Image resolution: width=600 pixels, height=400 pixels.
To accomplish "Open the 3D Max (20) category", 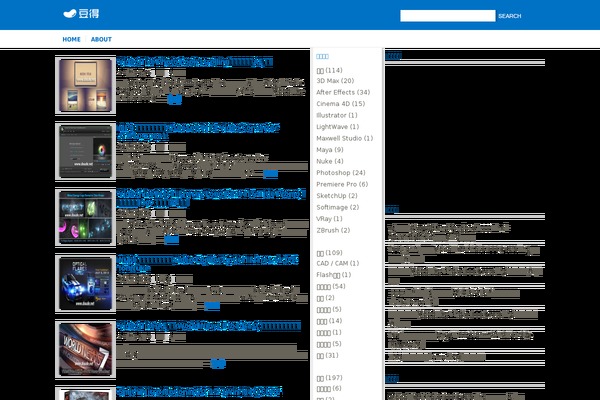I will pyautogui.click(x=335, y=81).
